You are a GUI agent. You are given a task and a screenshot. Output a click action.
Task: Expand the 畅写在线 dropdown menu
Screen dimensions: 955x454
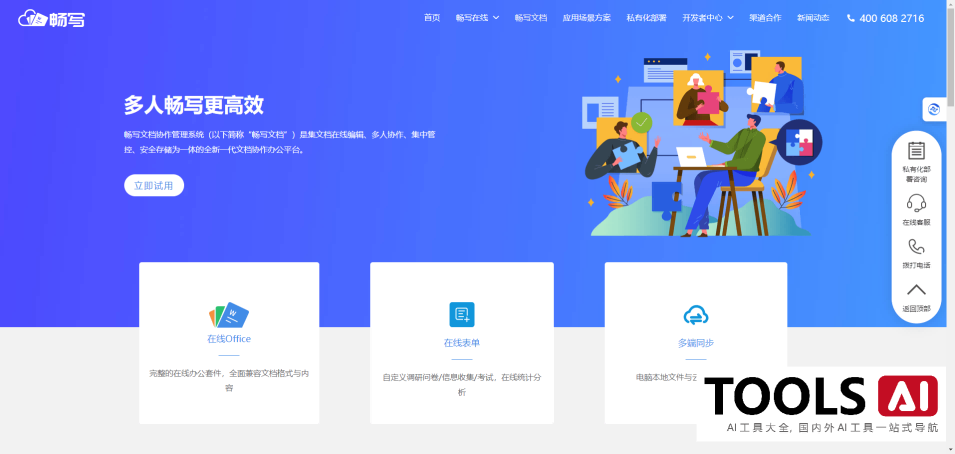(x=476, y=18)
